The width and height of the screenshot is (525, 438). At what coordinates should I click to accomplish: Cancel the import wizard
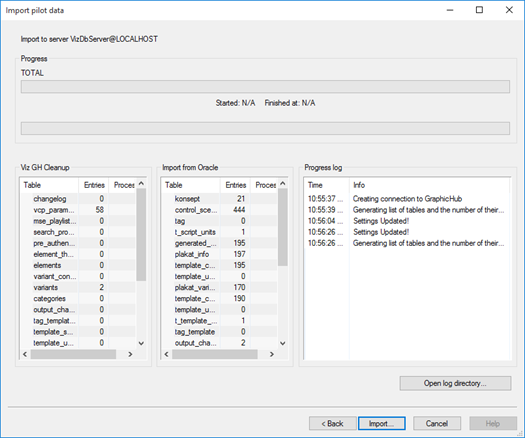[437, 424]
